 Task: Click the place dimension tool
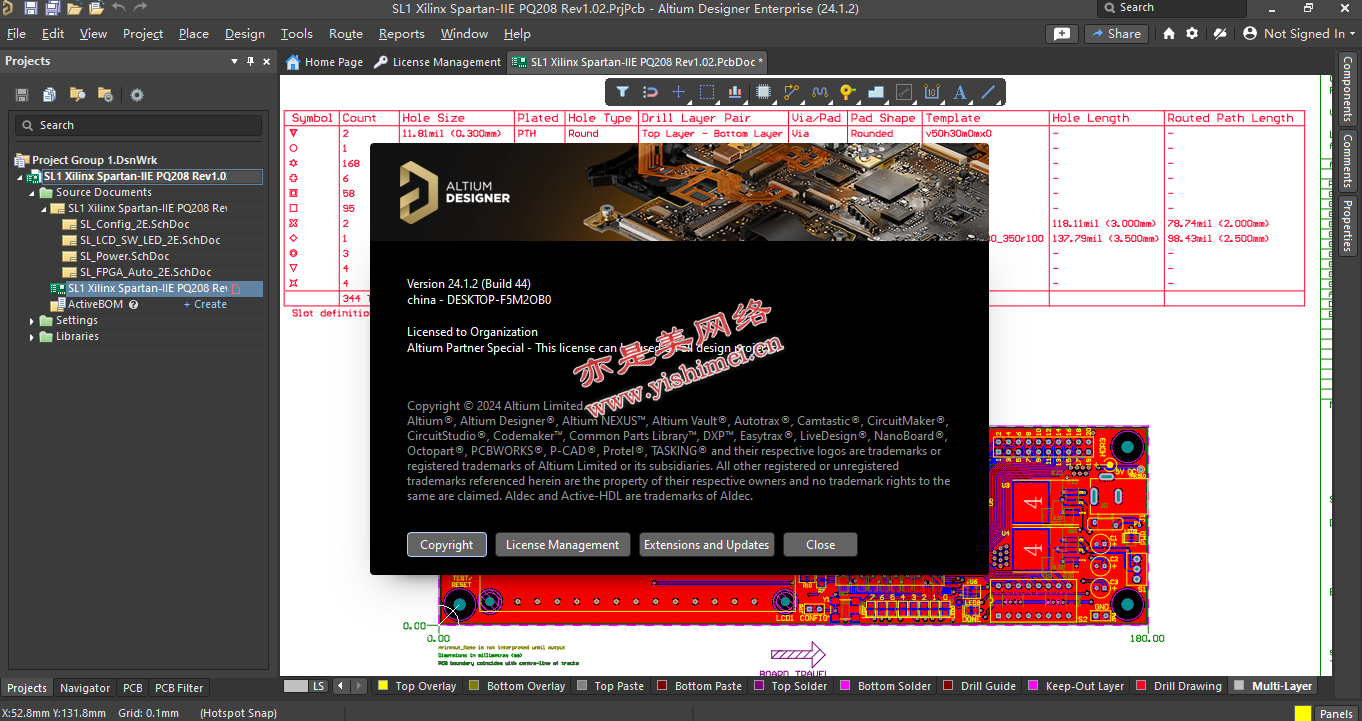click(932, 92)
